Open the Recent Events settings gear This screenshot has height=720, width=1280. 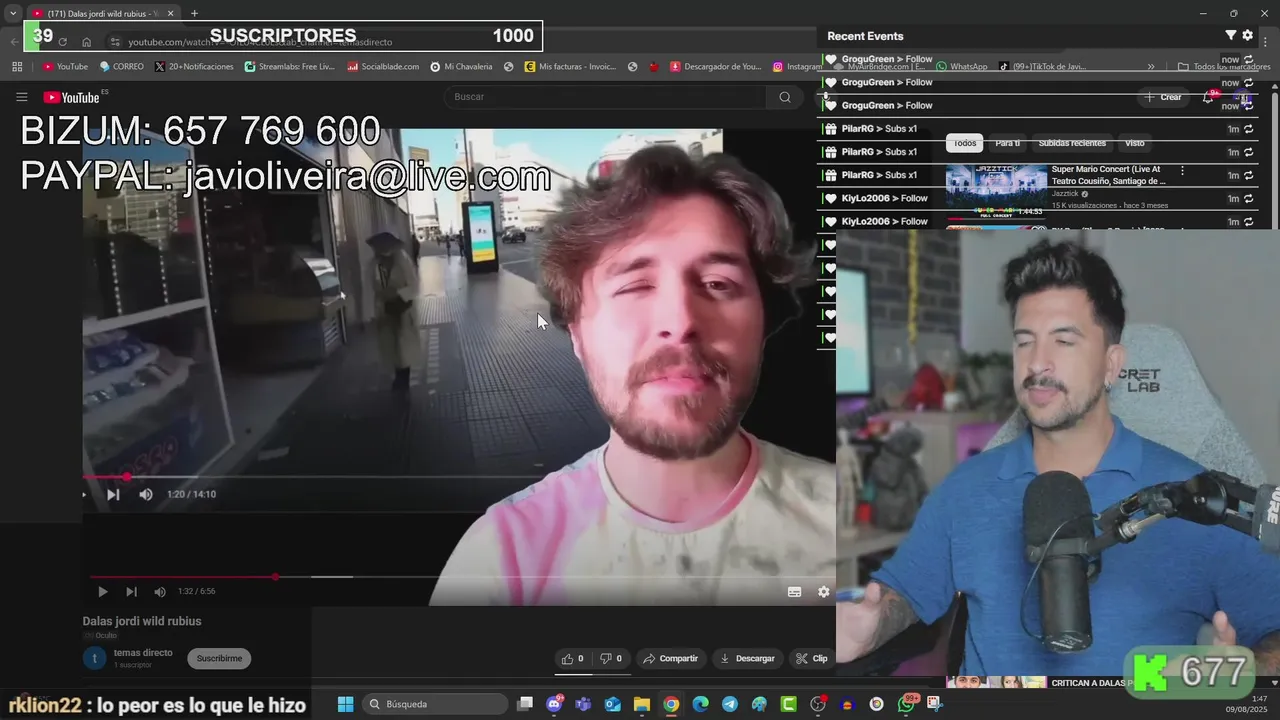pos(1248,35)
